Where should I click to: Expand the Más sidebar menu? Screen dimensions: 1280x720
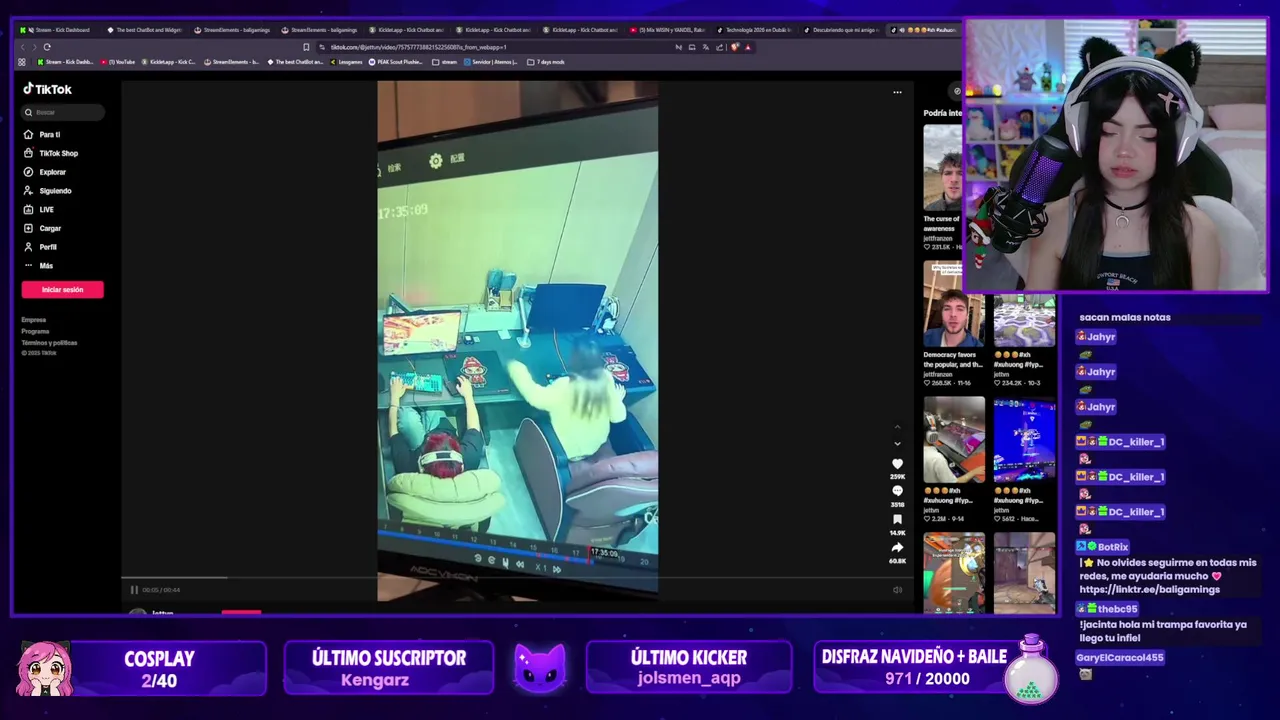point(39,266)
